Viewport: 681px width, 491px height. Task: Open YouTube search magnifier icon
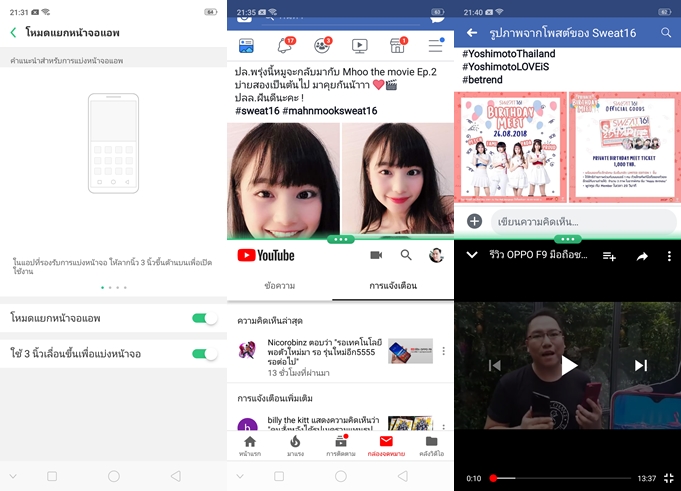coord(406,256)
